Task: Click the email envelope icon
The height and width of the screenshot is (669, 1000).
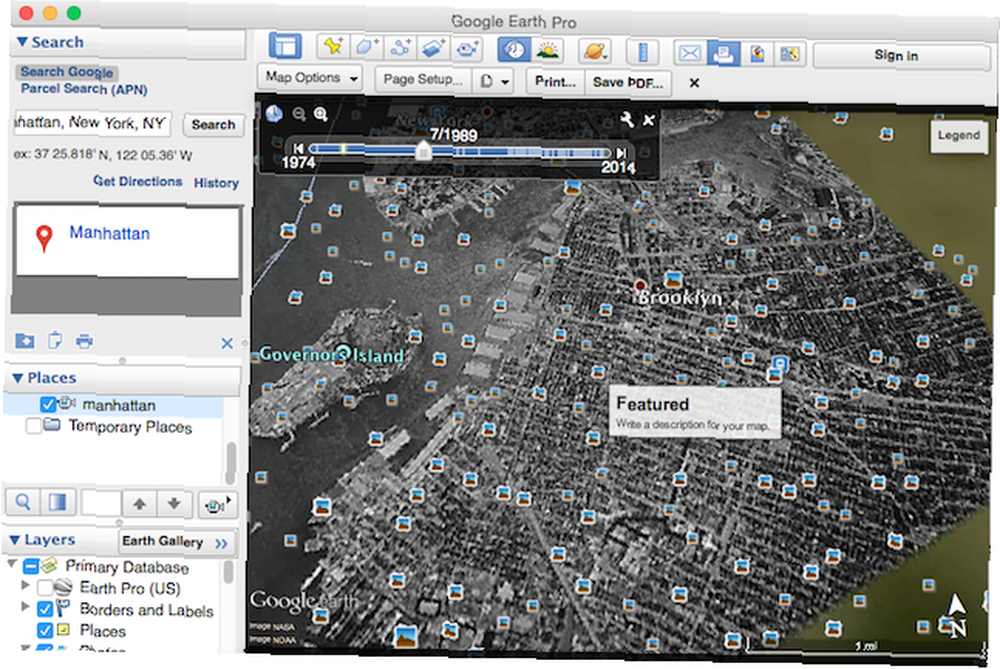Action: (x=690, y=53)
